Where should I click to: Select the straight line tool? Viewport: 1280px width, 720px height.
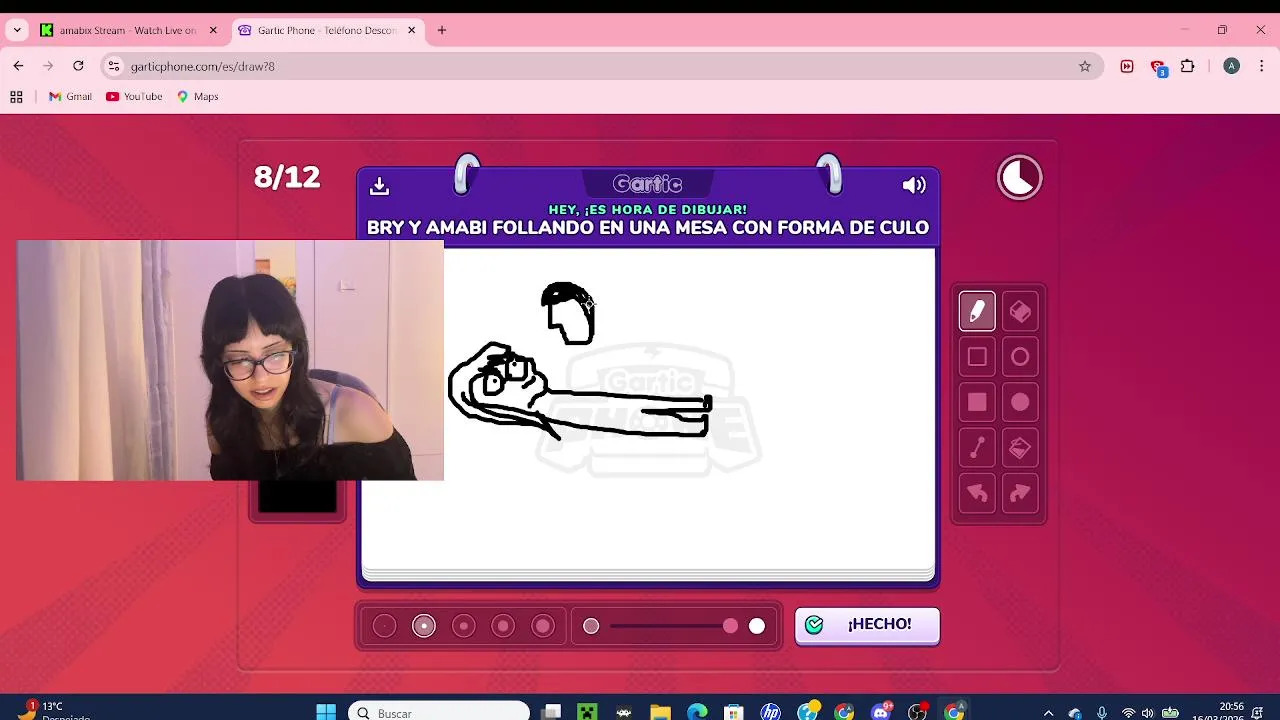[977, 448]
